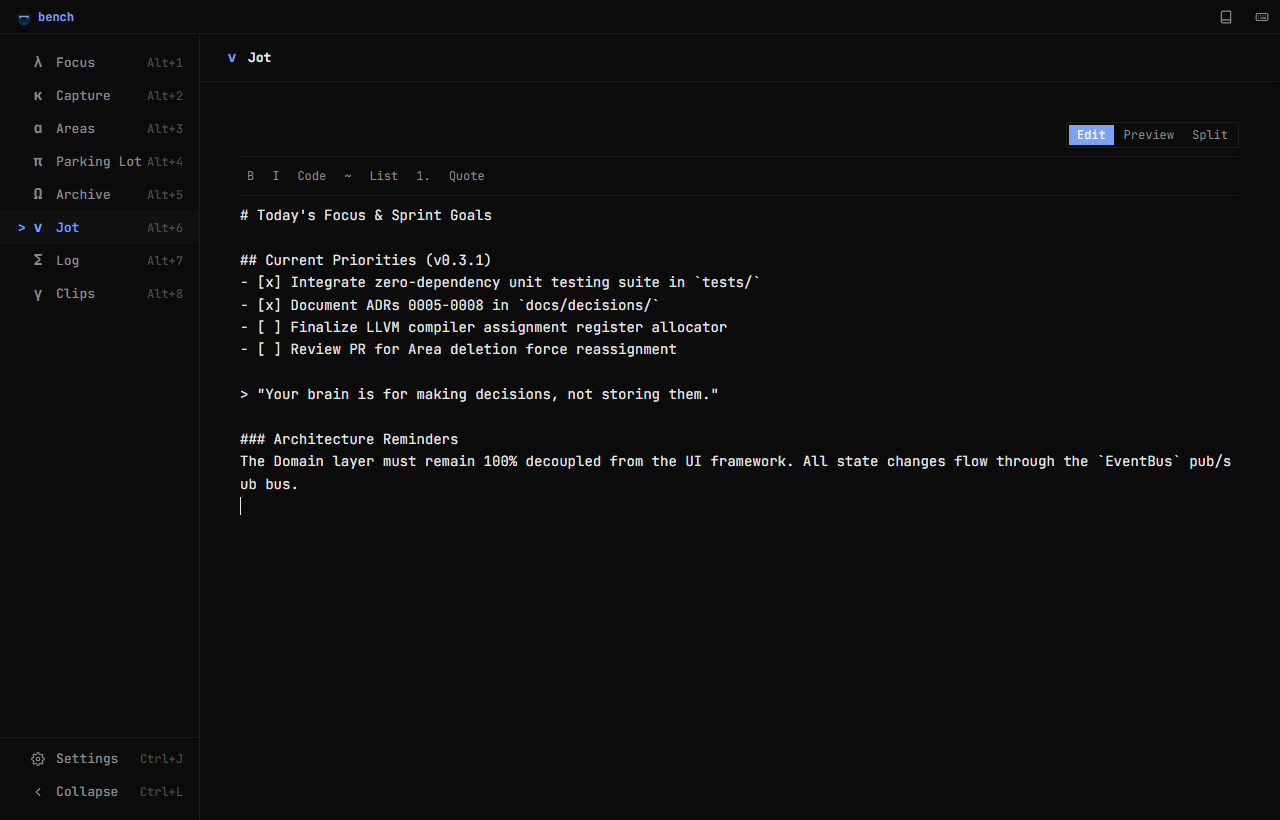Click the "# Today's Focus & Sprint Goals" heading line
The height and width of the screenshot is (820, 1280).
[x=366, y=215]
